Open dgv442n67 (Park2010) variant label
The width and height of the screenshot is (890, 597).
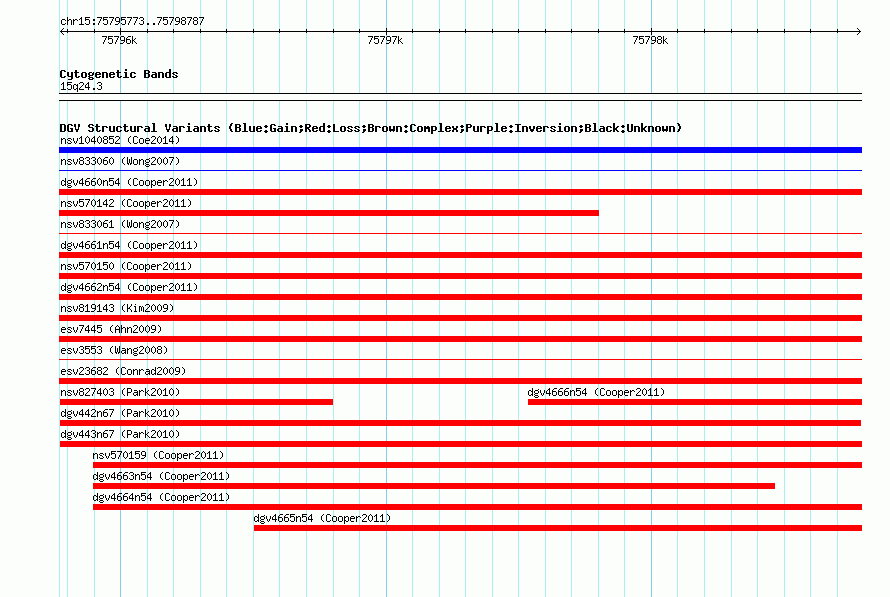coord(120,413)
